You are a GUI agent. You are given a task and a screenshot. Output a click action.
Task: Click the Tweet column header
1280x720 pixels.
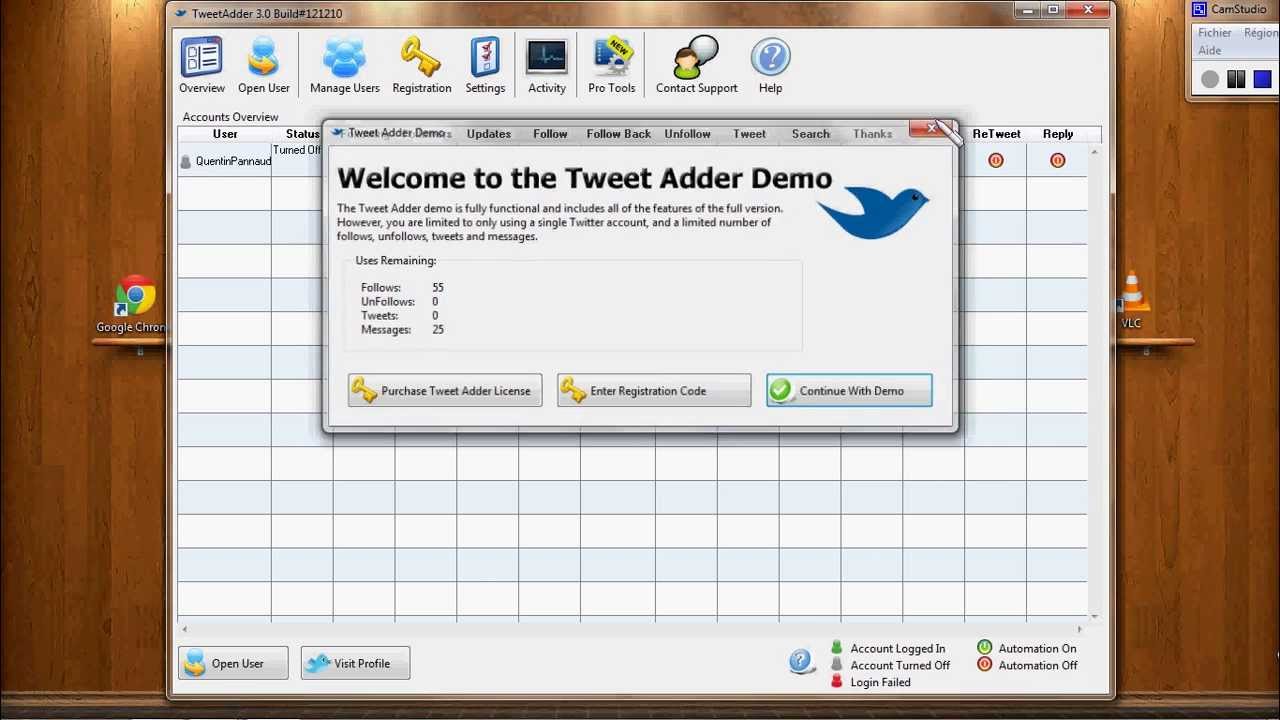[x=749, y=134]
